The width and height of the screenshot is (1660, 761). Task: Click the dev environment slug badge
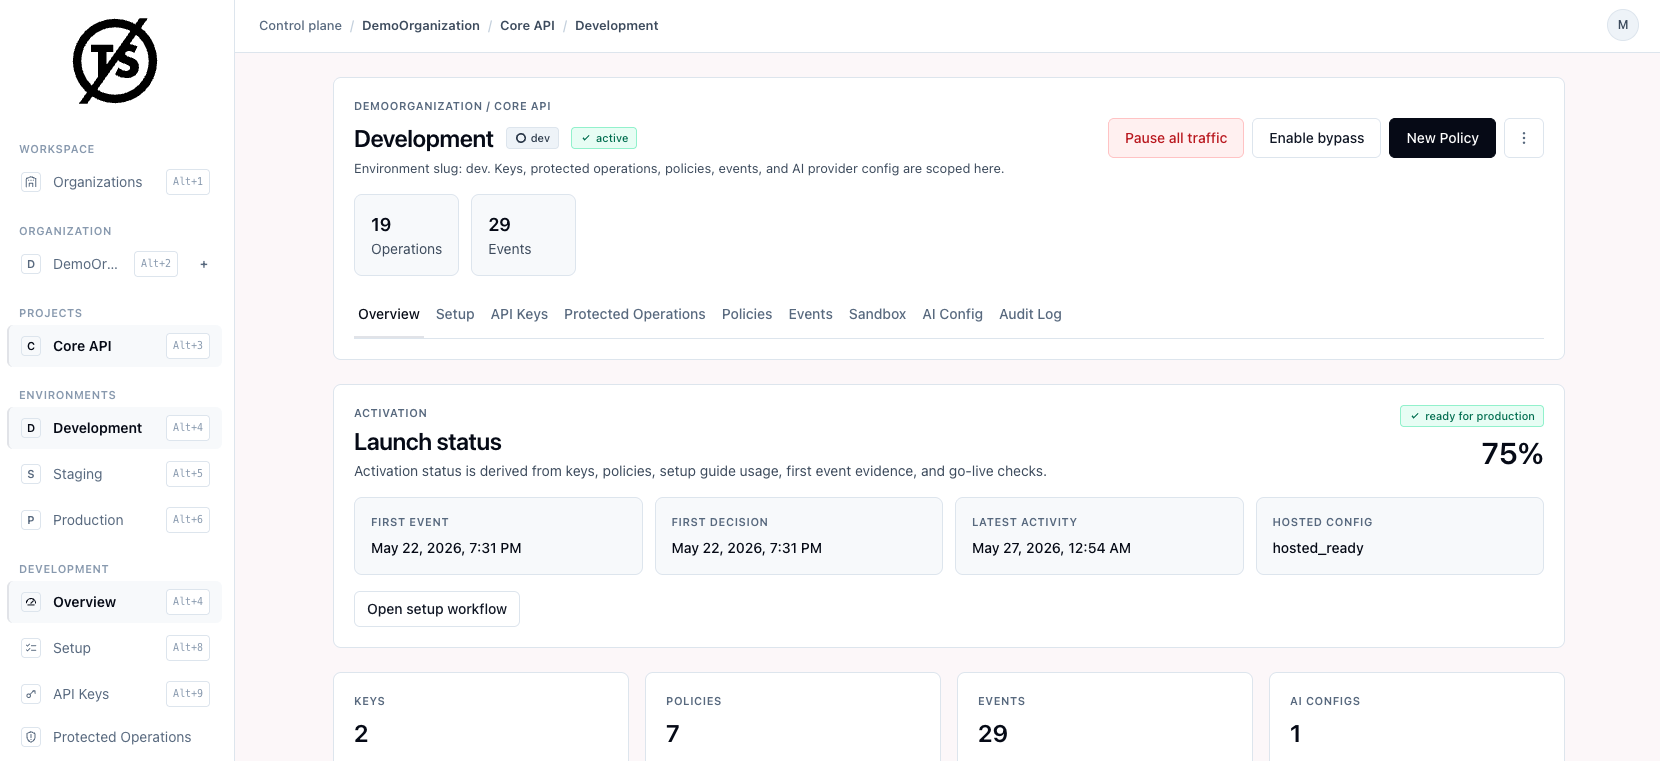pos(533,138)
